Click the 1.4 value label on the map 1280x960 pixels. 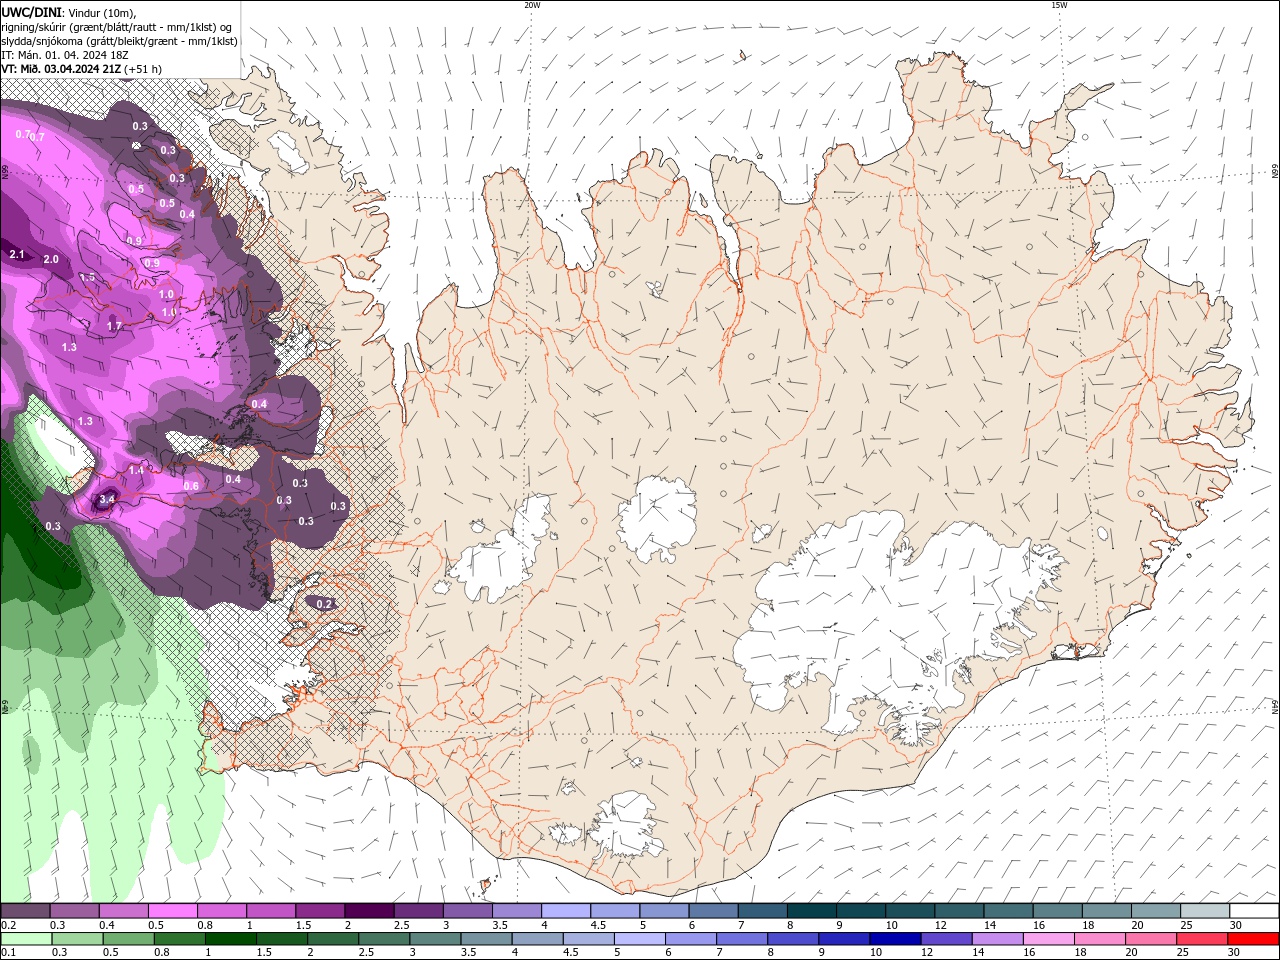[136, 470]
